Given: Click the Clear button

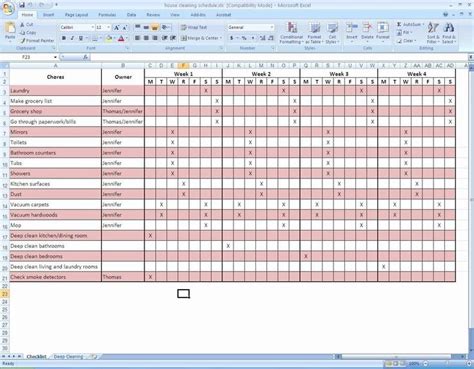Looking at the screenshot, I should point(407,41).
